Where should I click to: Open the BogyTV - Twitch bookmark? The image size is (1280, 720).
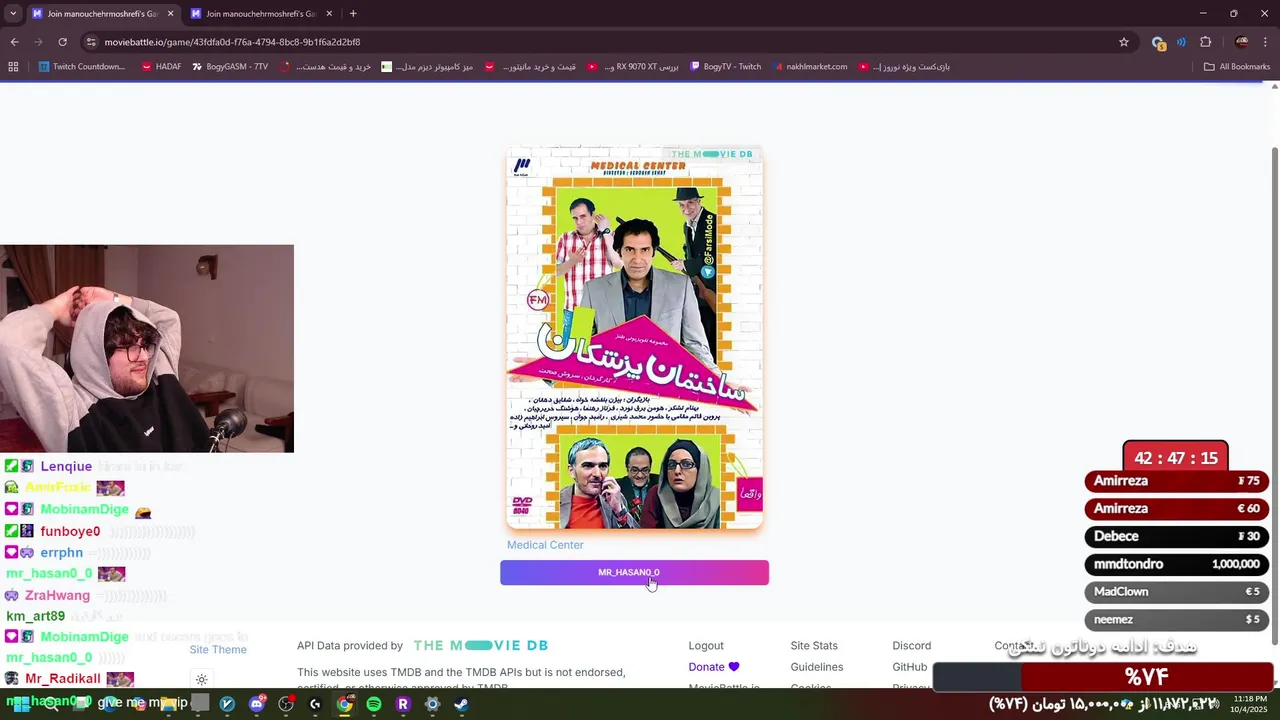click(724, 67)
